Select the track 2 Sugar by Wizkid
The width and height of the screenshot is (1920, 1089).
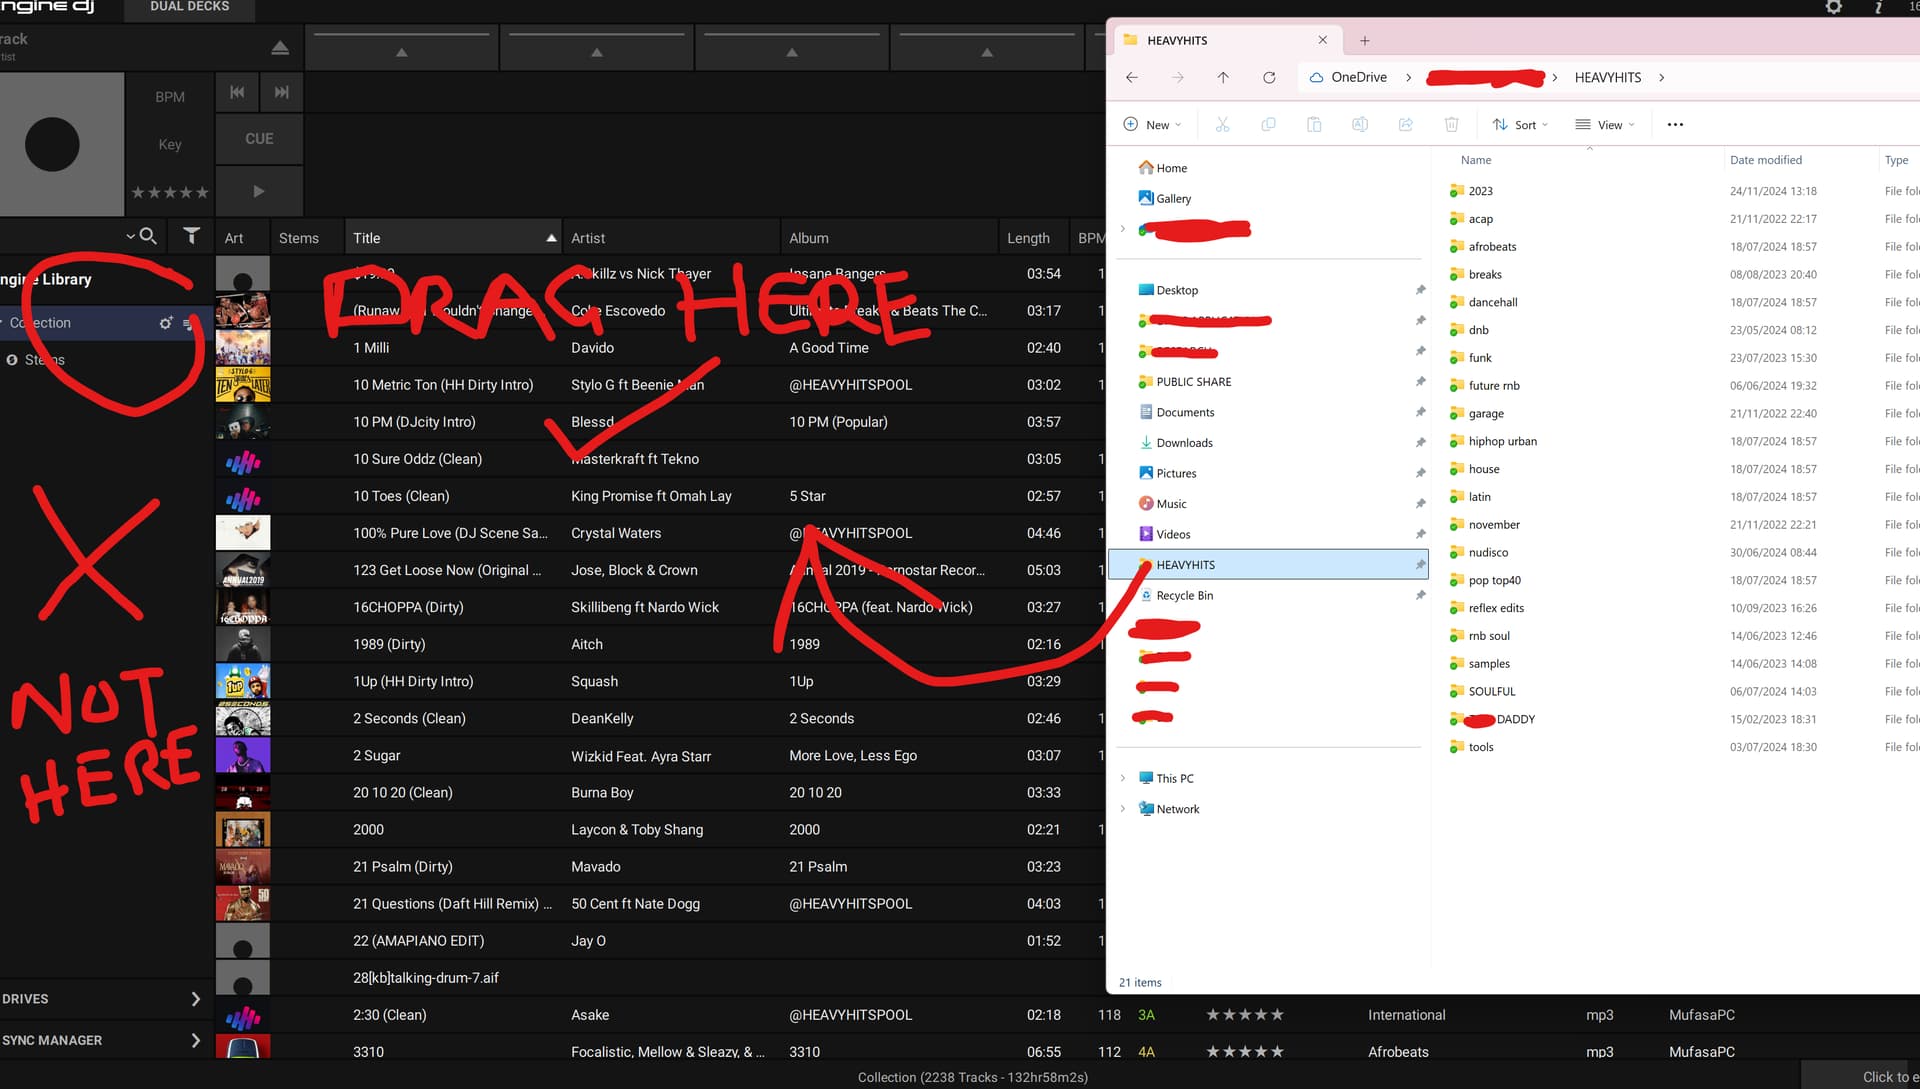[660, 756]
